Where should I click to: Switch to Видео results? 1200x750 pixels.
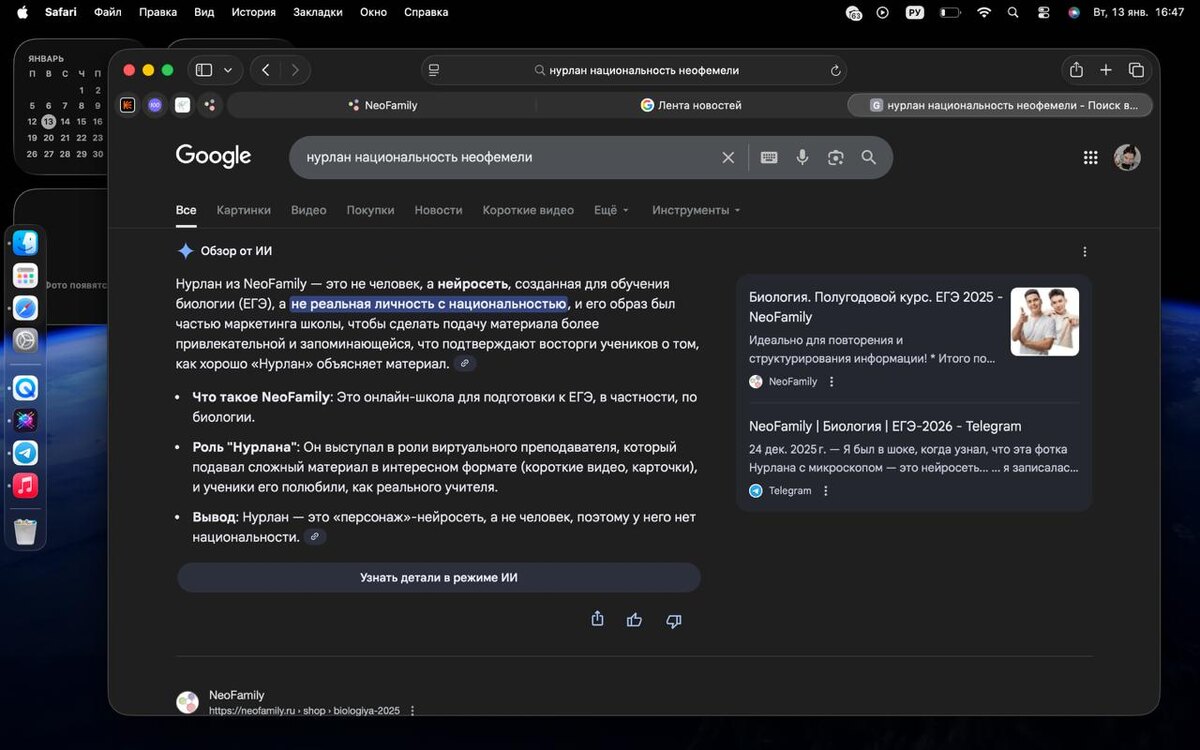pos(309,210)
